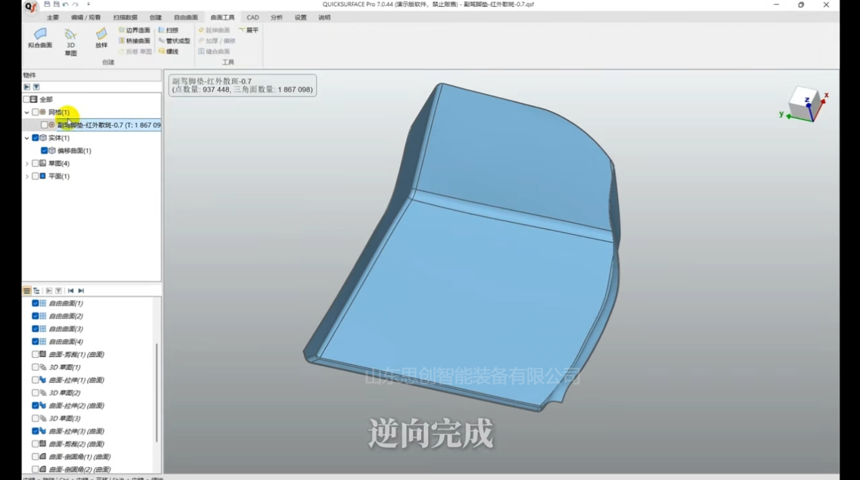Click the history list vertical scrollbar
860x480 pixels.
coord(157,392)
